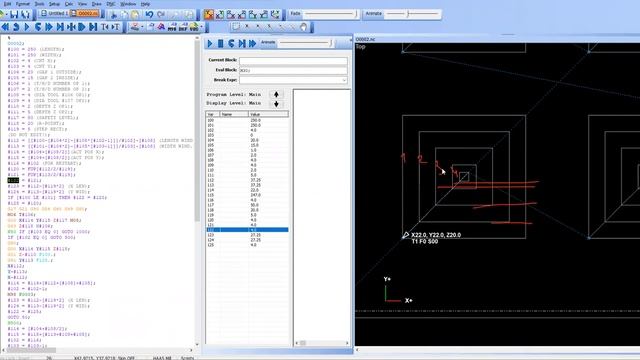
Task: Click the T-arrow-T tool icon
Action: pyautogui.click(x=110, y=27)
